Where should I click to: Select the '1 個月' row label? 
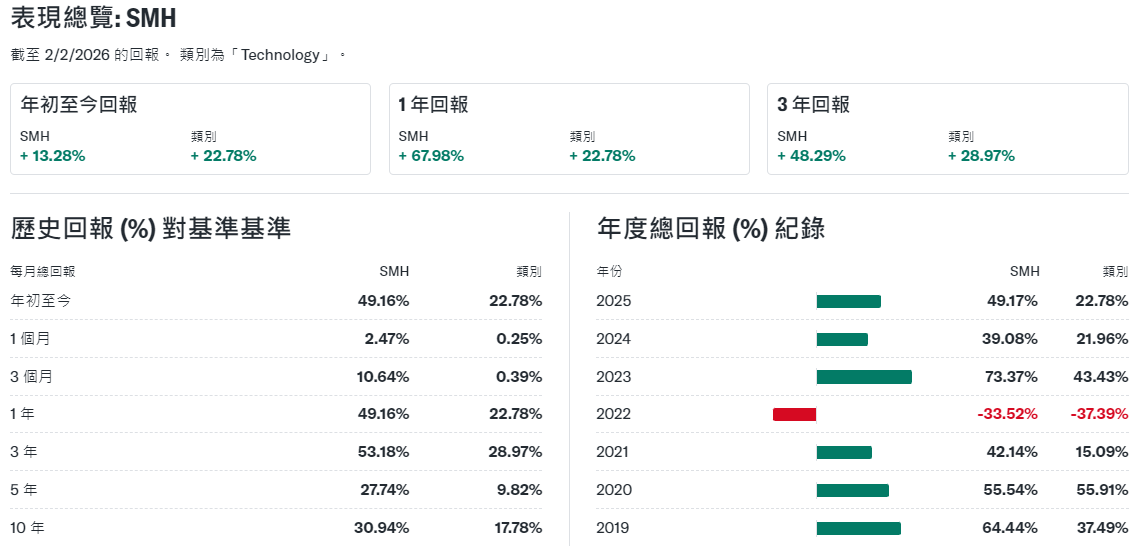pos(31,339)
